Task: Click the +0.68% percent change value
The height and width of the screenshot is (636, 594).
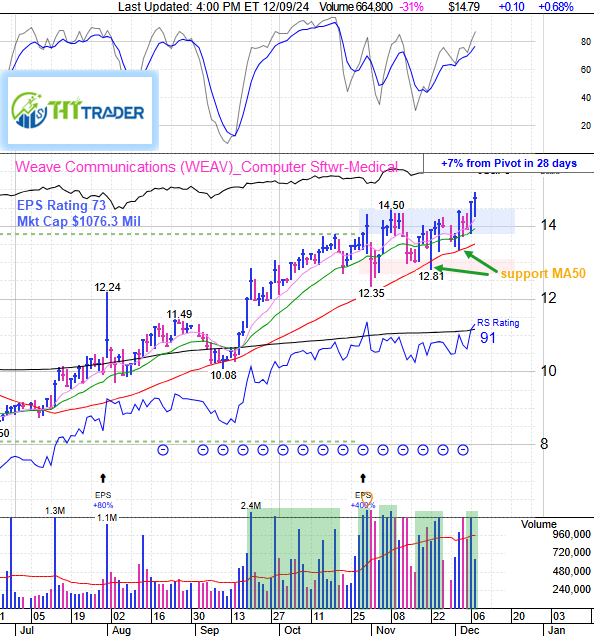Action: [x=556, y=7]
